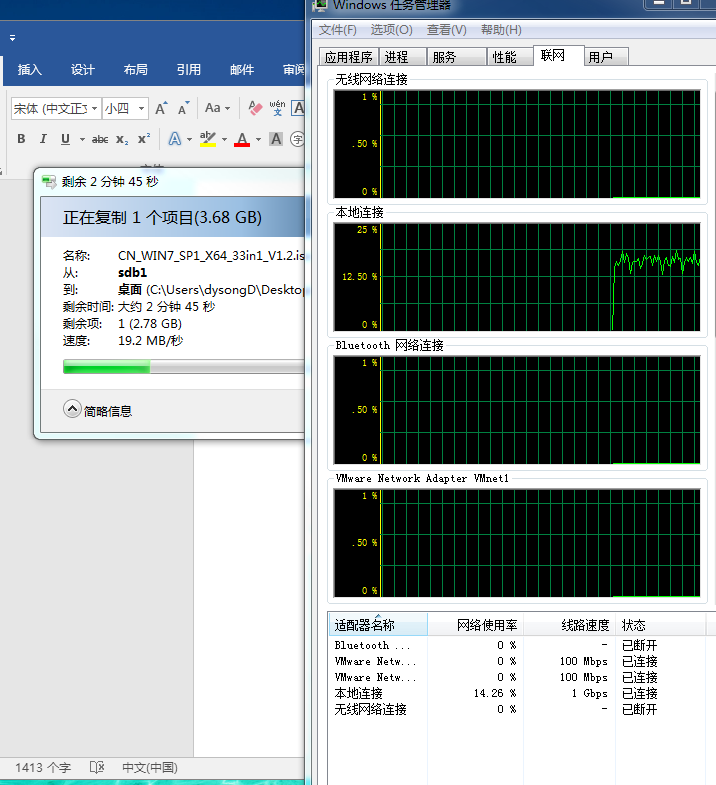Click the 无线网络连接 network graph
716x785 pixels.
tap(517, 144)
